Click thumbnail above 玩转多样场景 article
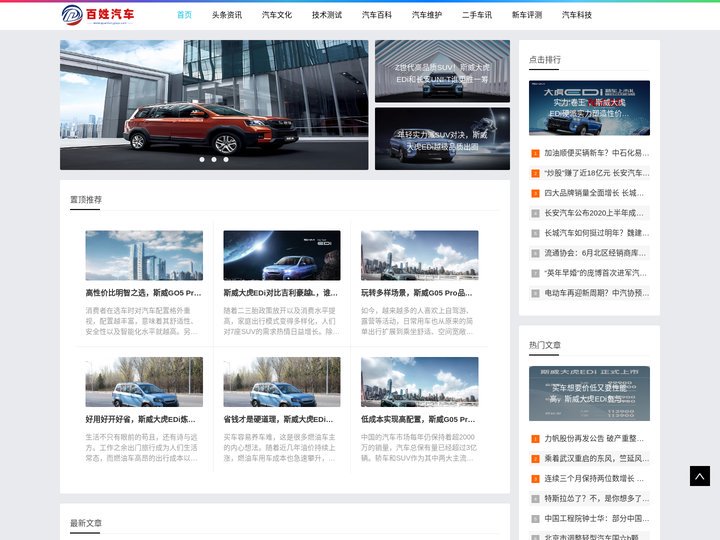The image size is (720, 540). (420, 255)
